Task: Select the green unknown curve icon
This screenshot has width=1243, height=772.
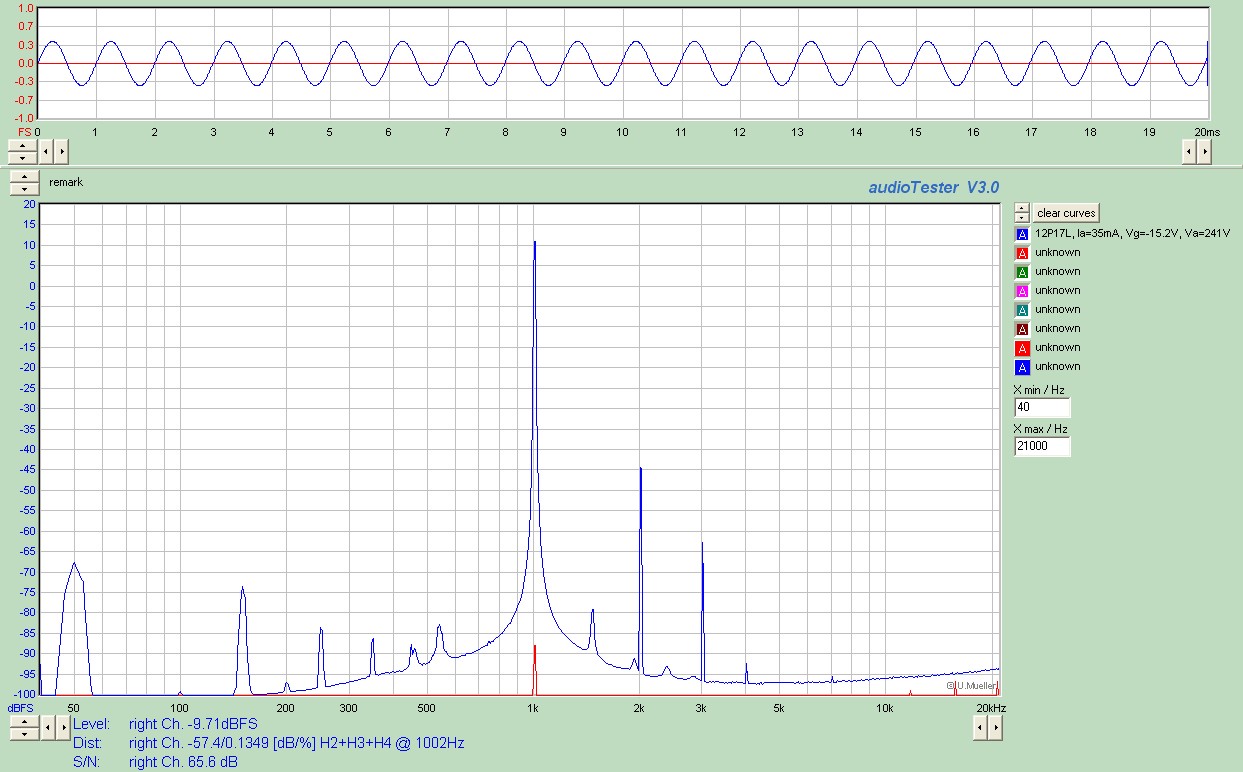Action: point(1022,272)
